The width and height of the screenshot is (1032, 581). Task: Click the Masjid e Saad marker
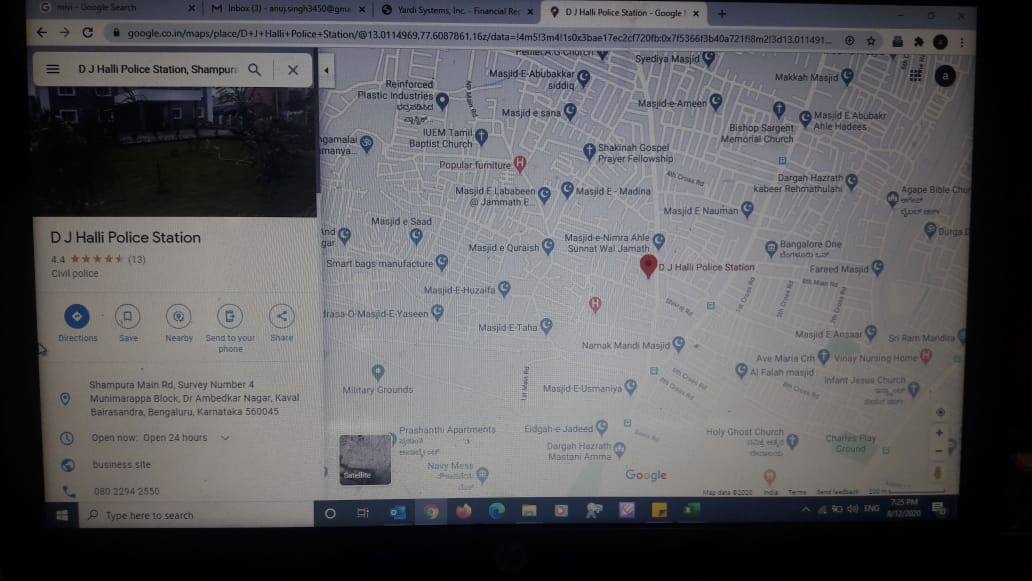[416, 237]
